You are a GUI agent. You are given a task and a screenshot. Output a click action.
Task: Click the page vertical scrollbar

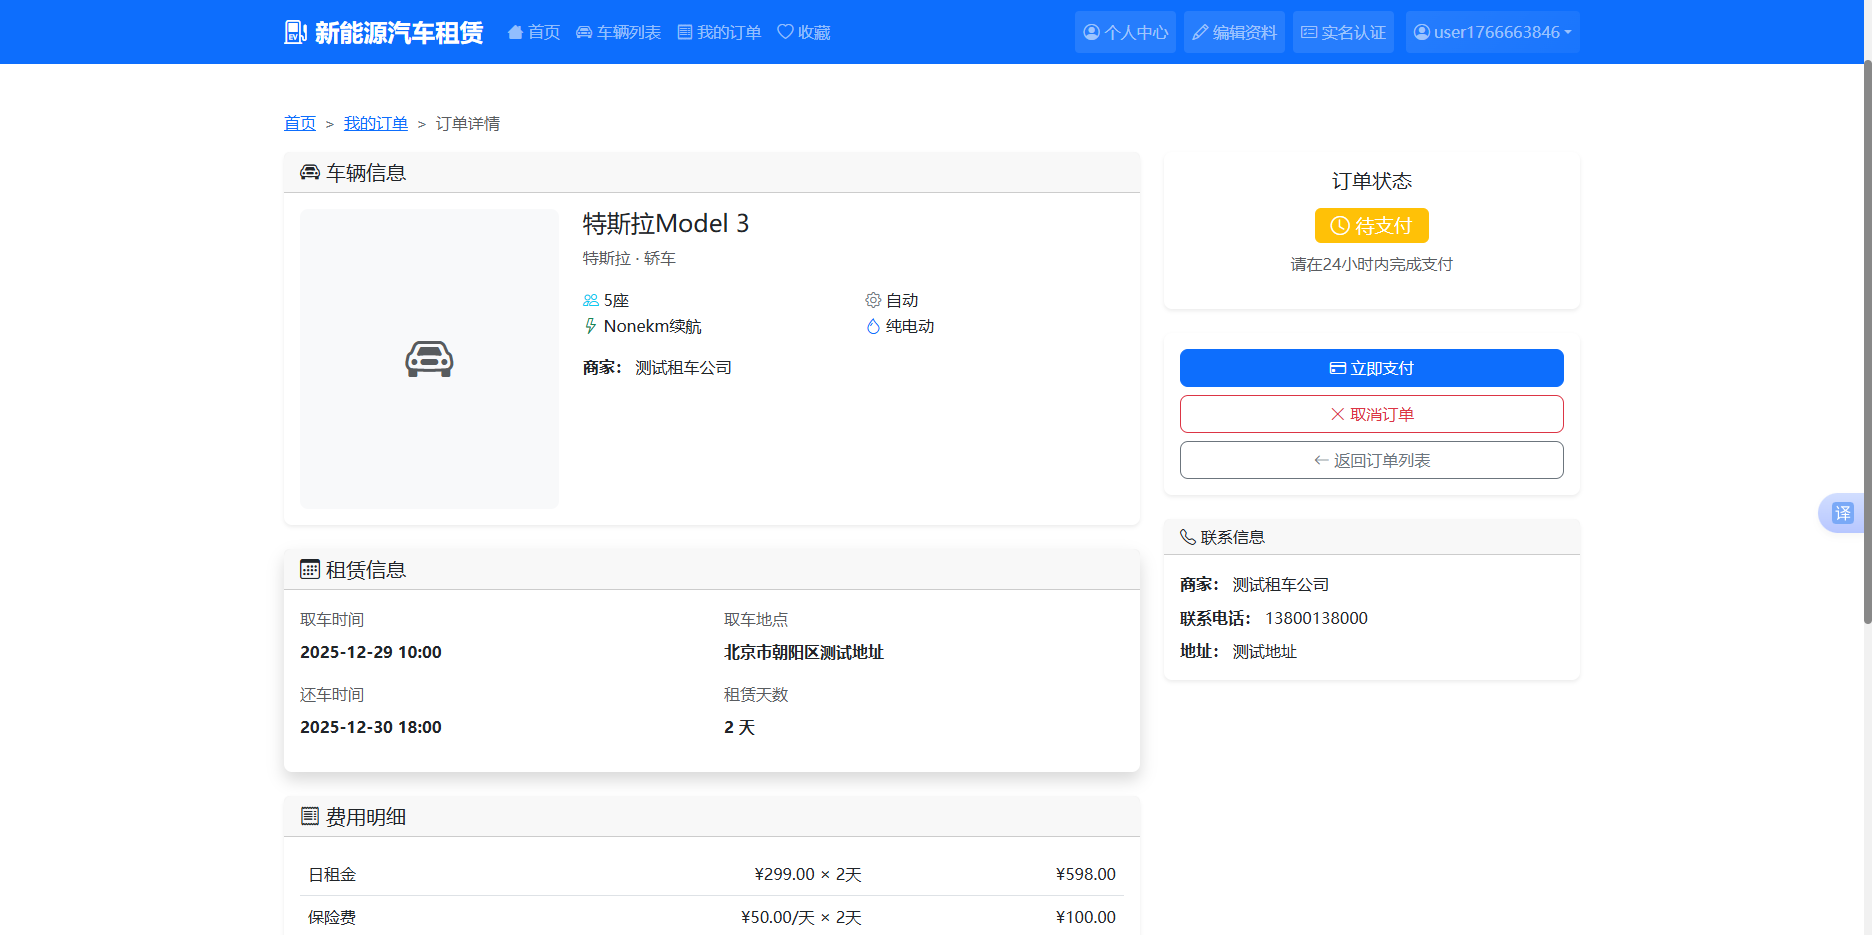1867,342
